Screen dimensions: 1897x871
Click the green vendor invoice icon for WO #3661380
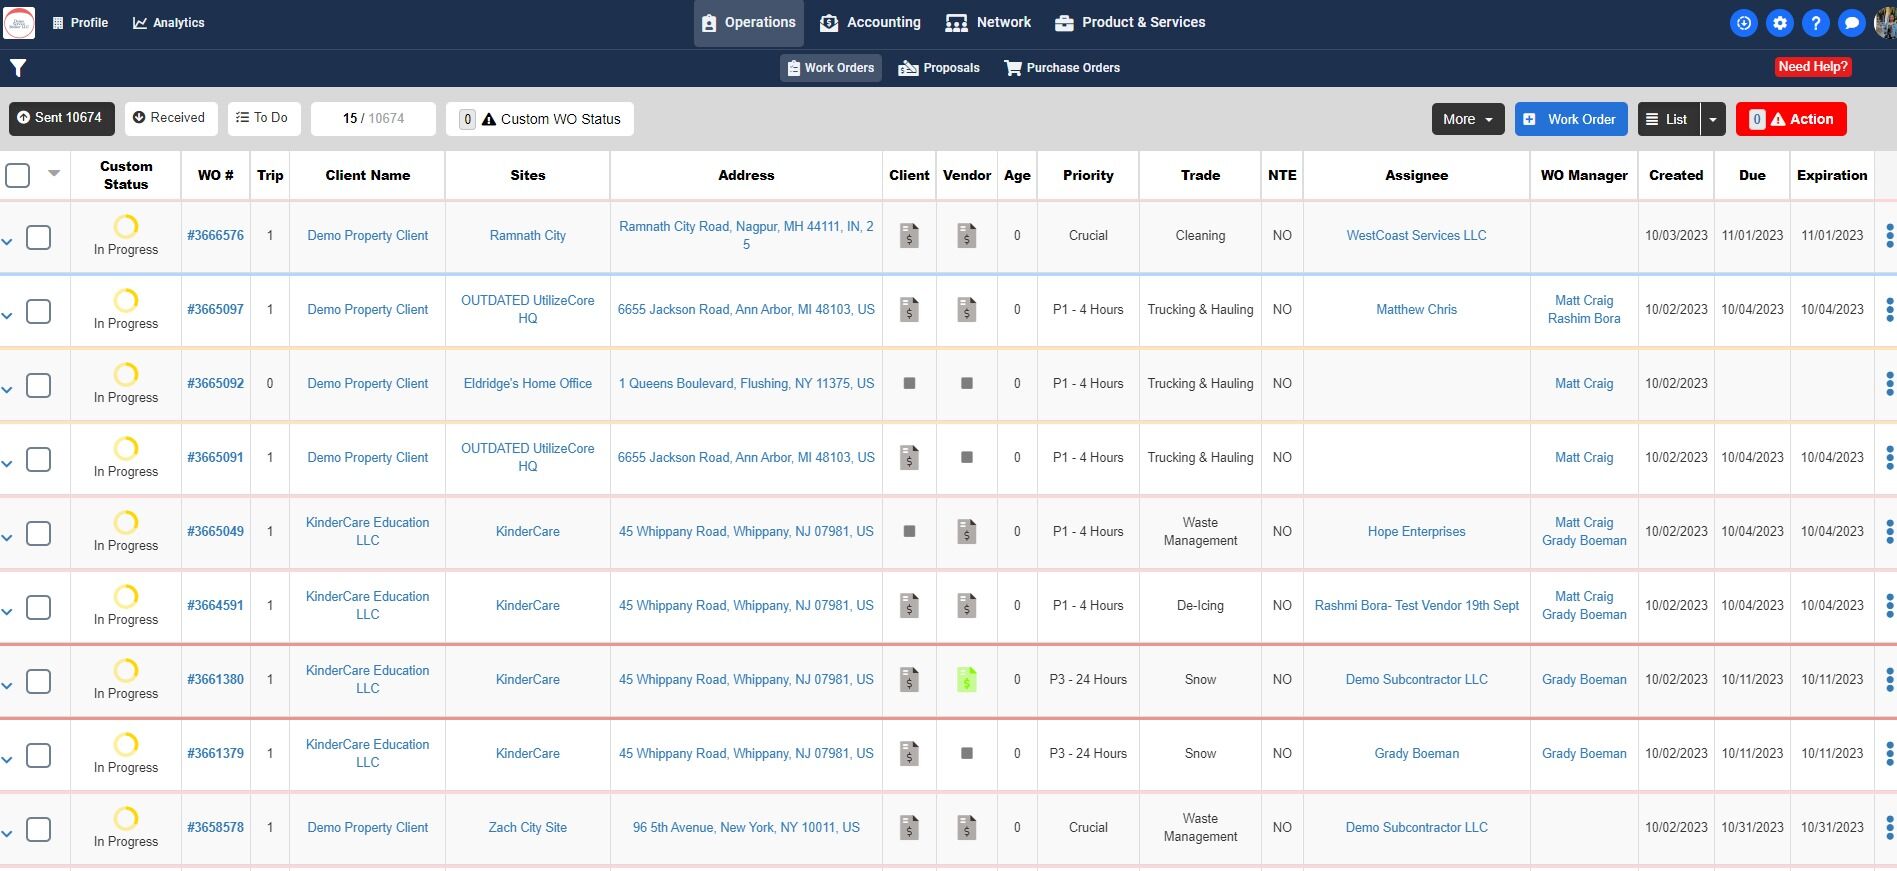[x=966, y=680]
